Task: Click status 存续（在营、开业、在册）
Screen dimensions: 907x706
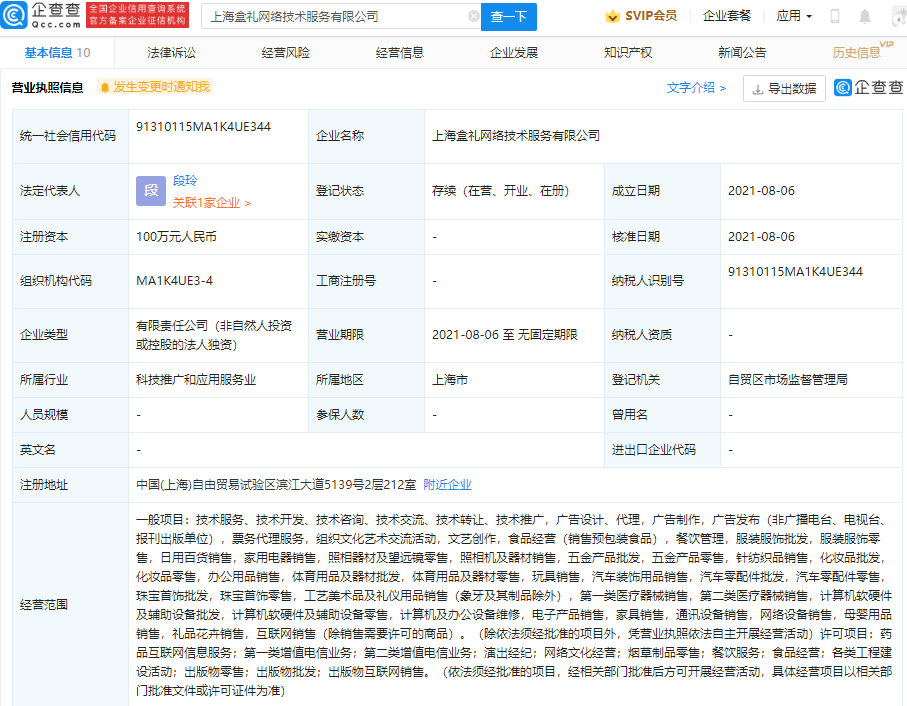Action: click(x=500, y=191)
